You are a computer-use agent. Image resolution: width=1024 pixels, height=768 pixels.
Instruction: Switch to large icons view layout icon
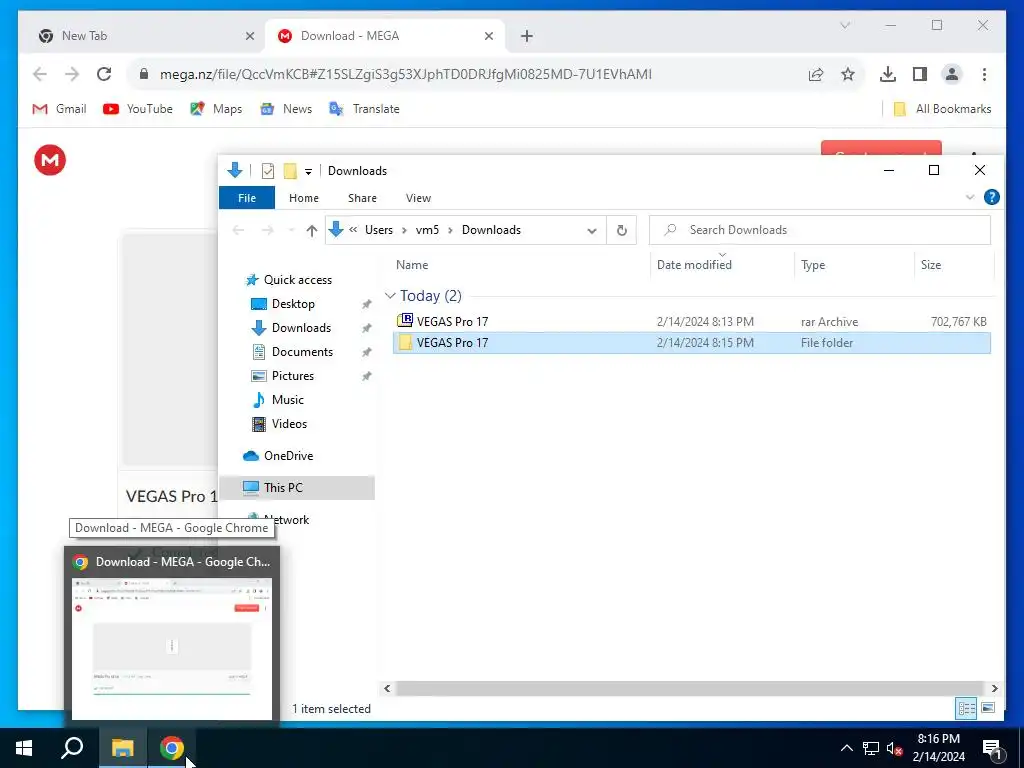988,709
